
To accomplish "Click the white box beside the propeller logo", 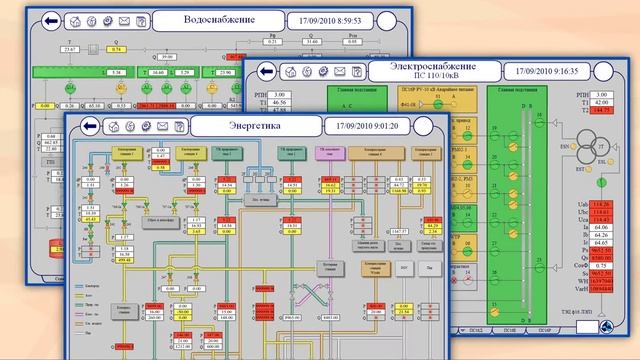I will (587, 327).
